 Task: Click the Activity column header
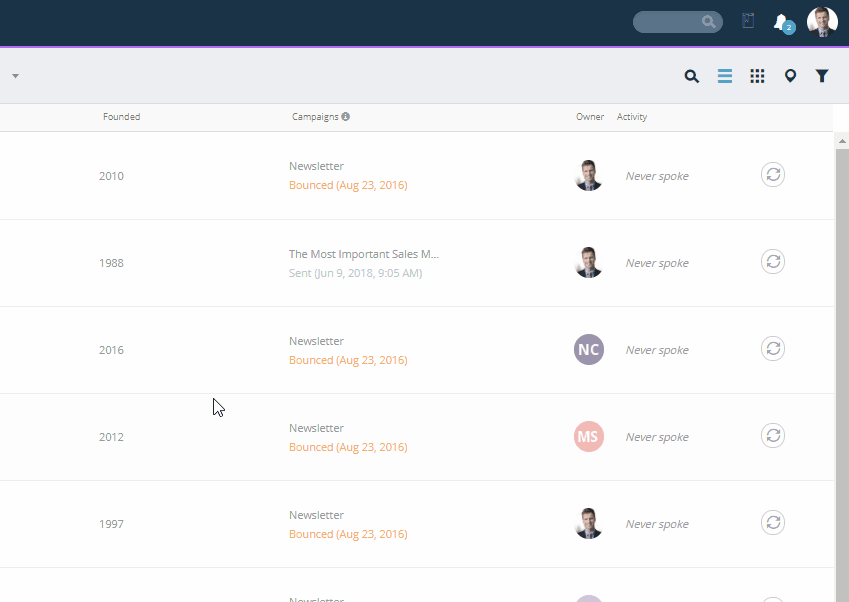[x=631, y=117]
